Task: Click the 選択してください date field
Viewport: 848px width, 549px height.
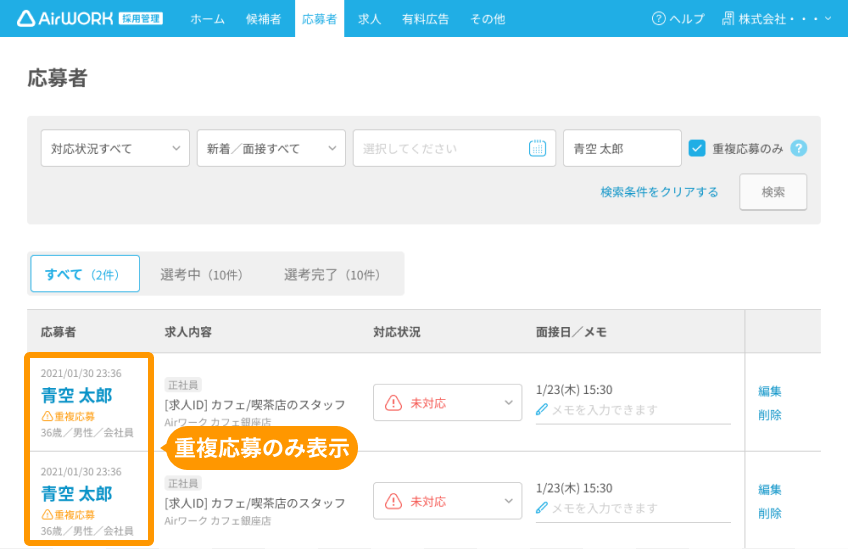Action: coord(454,148)
